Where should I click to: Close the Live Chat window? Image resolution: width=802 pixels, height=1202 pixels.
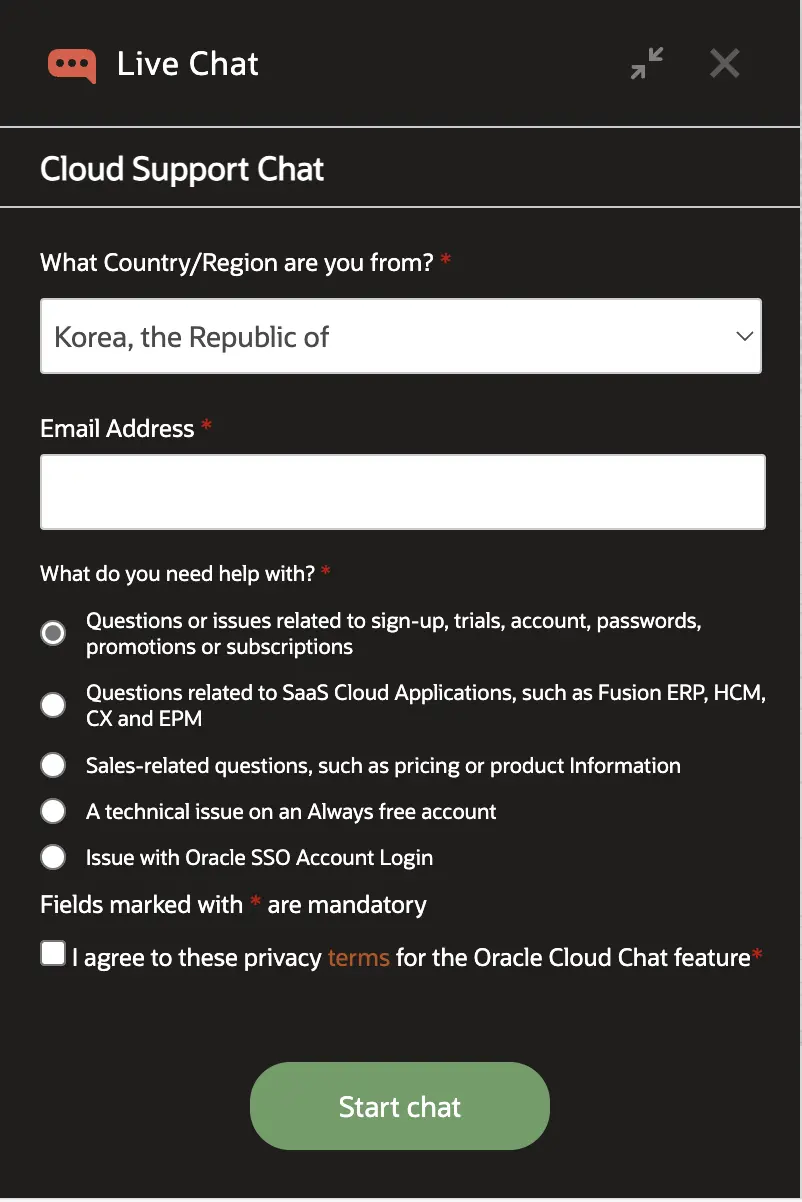pos(724,63)
